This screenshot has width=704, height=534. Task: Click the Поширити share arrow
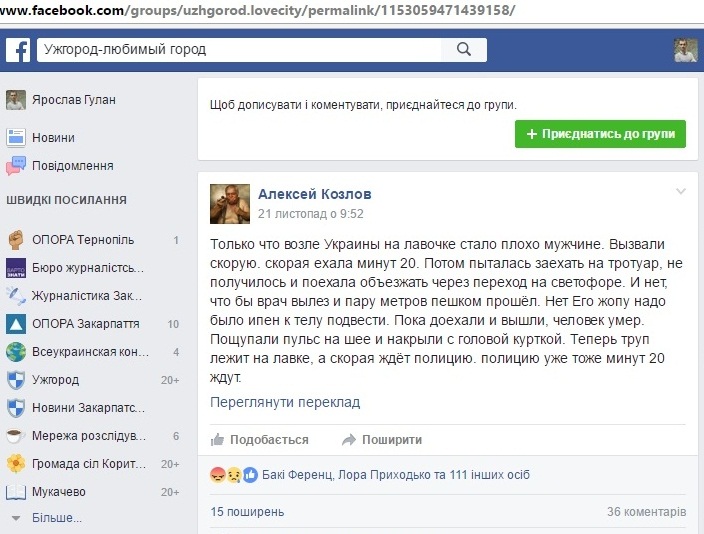(349, 440)
